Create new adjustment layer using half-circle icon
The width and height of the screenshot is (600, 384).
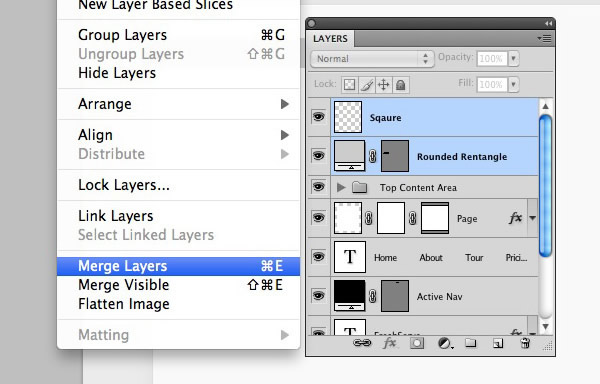445,343
